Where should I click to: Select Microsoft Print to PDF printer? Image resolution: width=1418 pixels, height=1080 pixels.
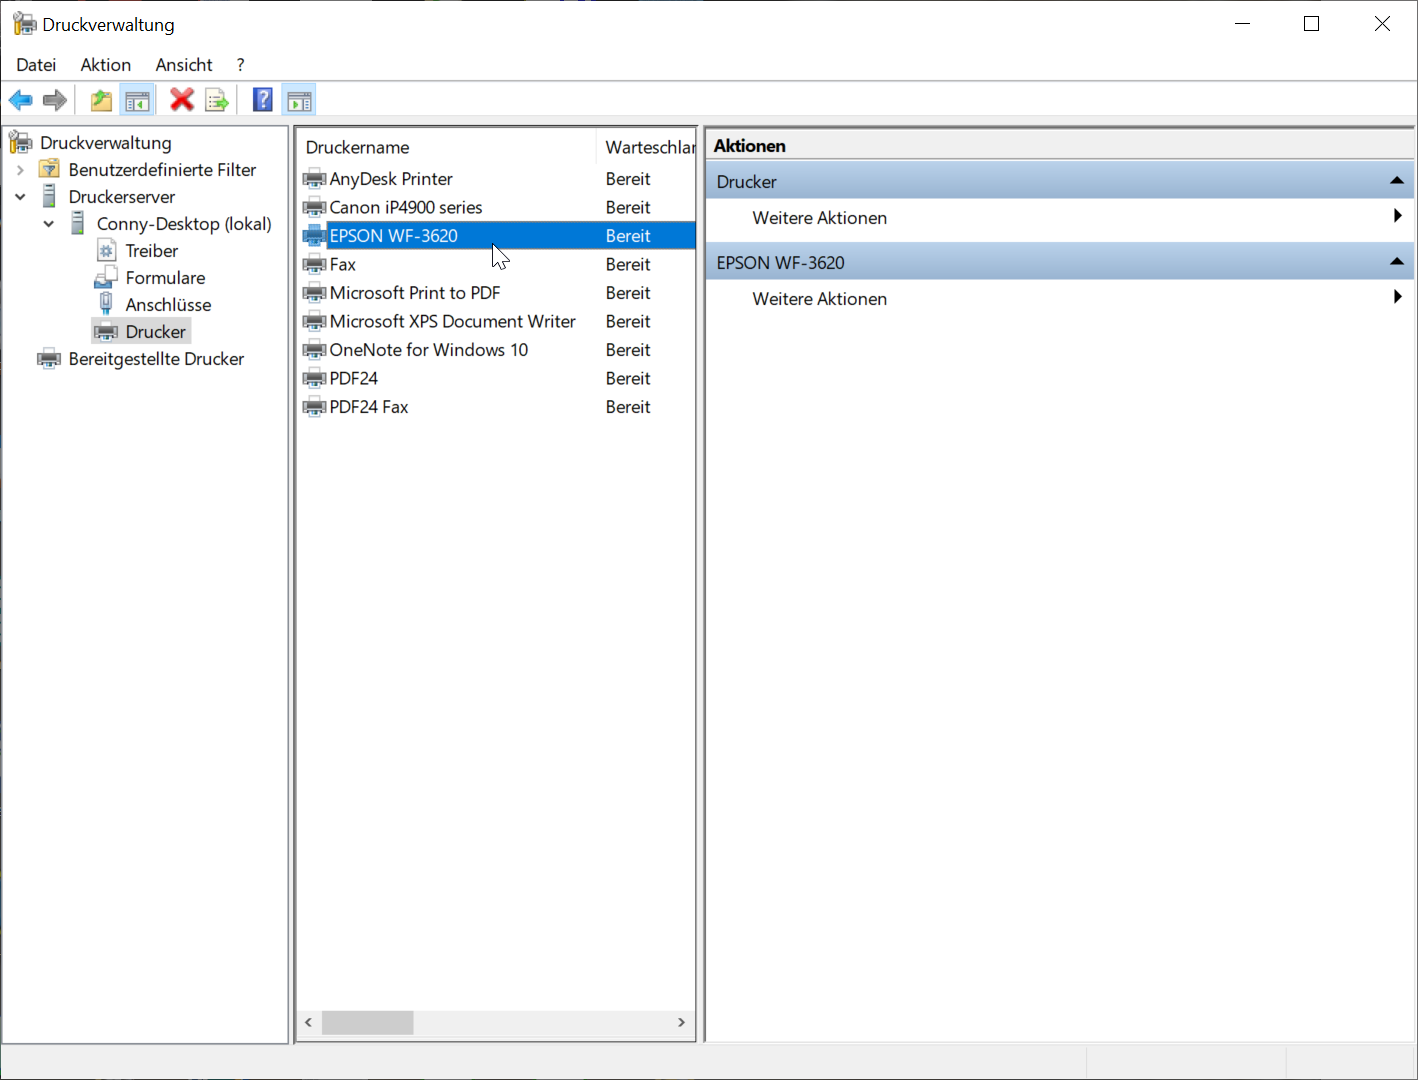coord(414,293)
